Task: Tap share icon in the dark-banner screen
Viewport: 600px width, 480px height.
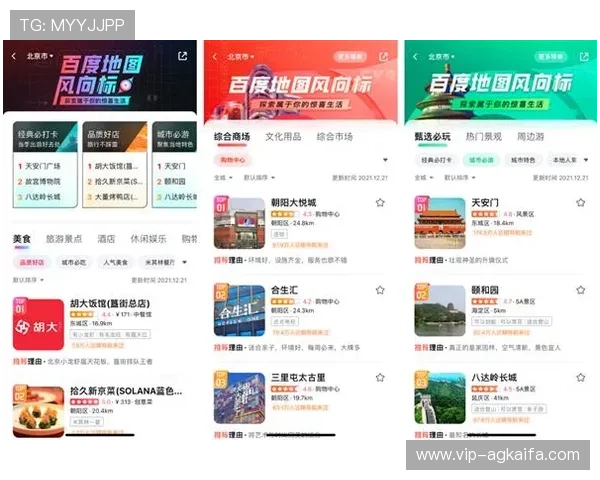Action: 183,56
